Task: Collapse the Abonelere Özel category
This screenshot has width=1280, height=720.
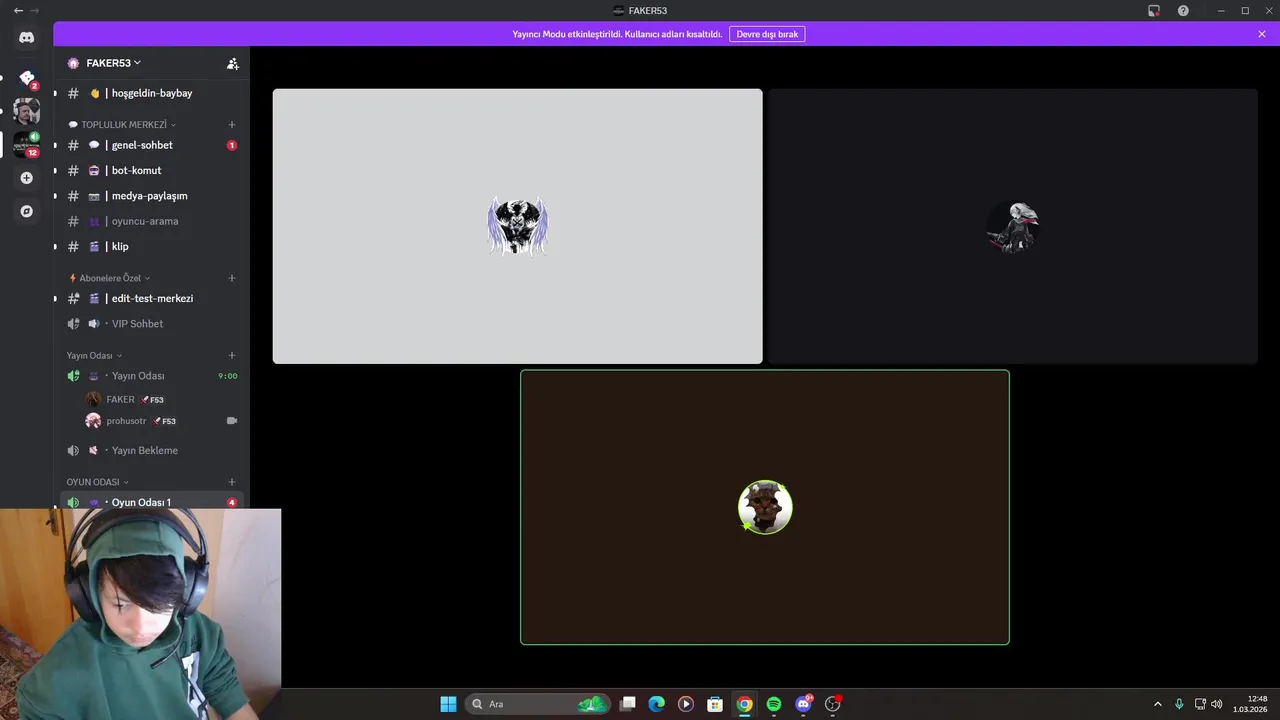Action: pos(109,278)
